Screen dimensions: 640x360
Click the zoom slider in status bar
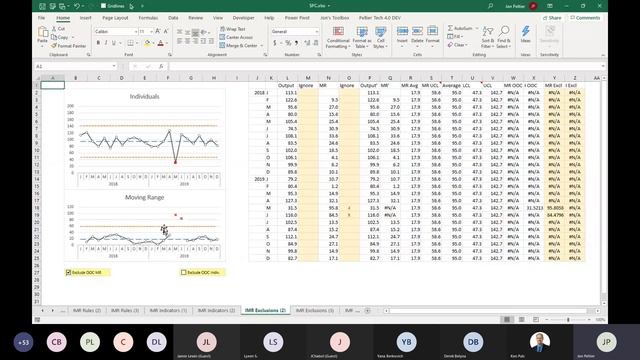coord(568,320)
